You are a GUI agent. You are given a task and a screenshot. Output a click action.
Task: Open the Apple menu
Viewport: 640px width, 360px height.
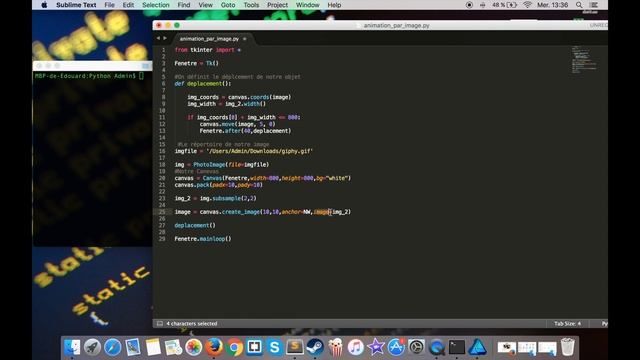tap(44, 5)
